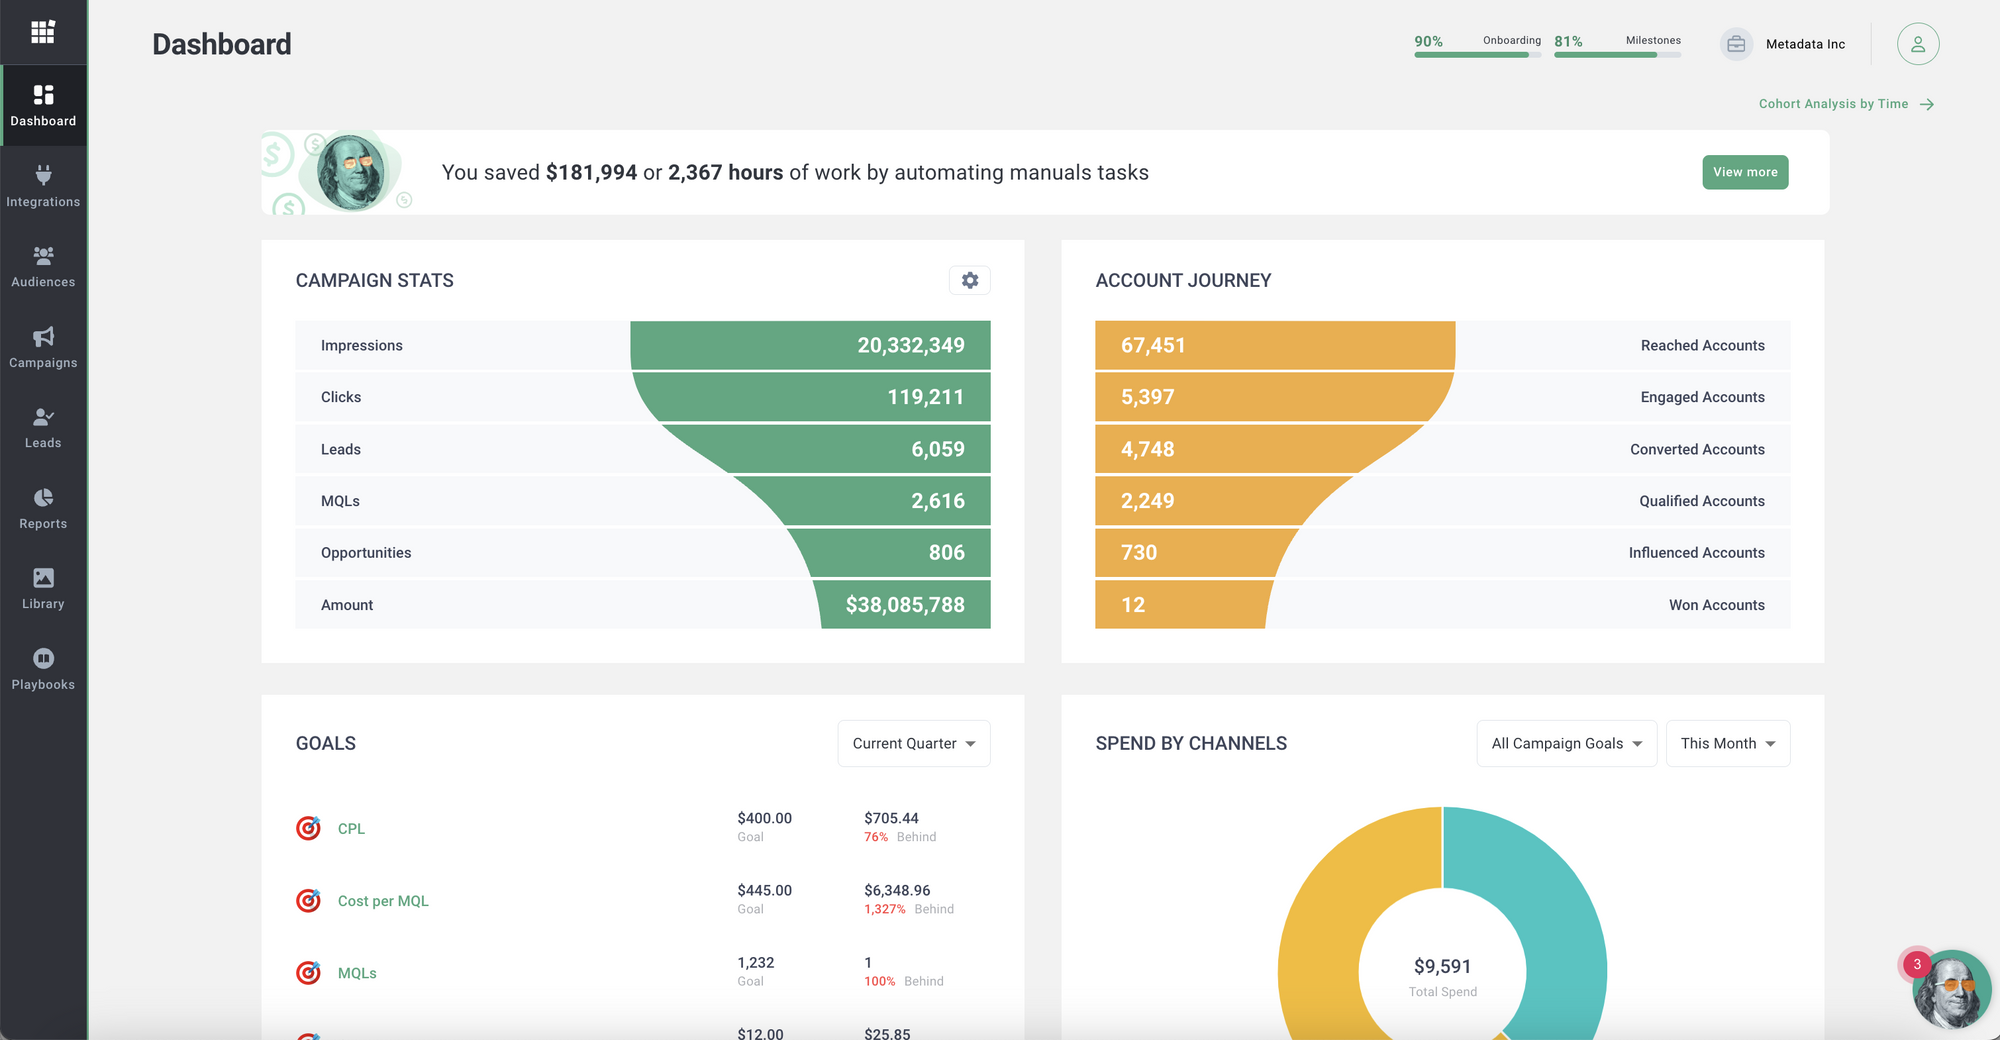Click the 1,232 MQLs goal value
The image size is (2000, 1040).
pyautogui.click(x=755, y=962)
